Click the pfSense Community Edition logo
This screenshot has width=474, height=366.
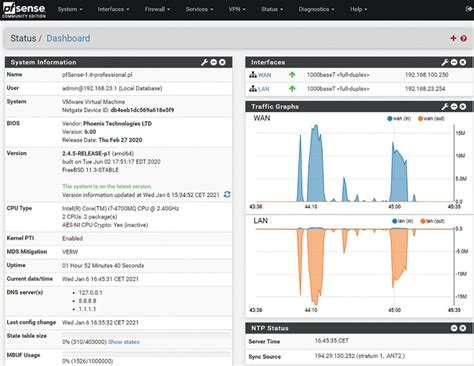coord(24,10)
